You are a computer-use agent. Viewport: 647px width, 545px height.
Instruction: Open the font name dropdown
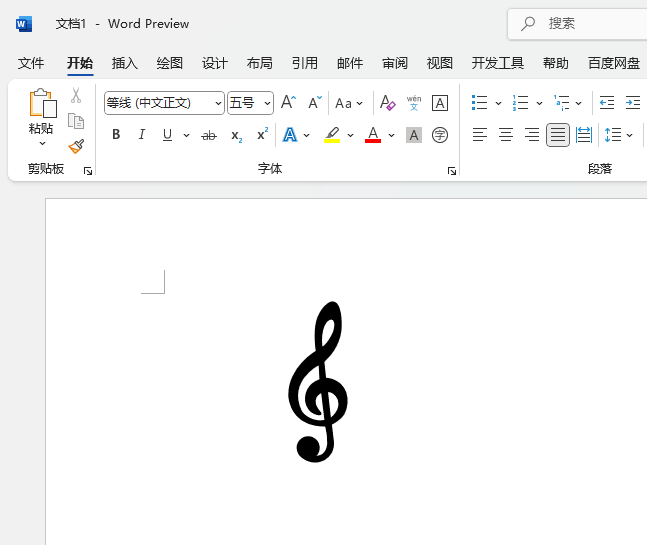point(218,103)
